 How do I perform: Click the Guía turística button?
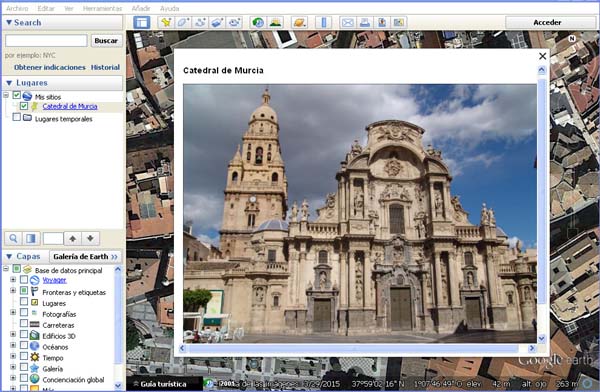(164, 384)
